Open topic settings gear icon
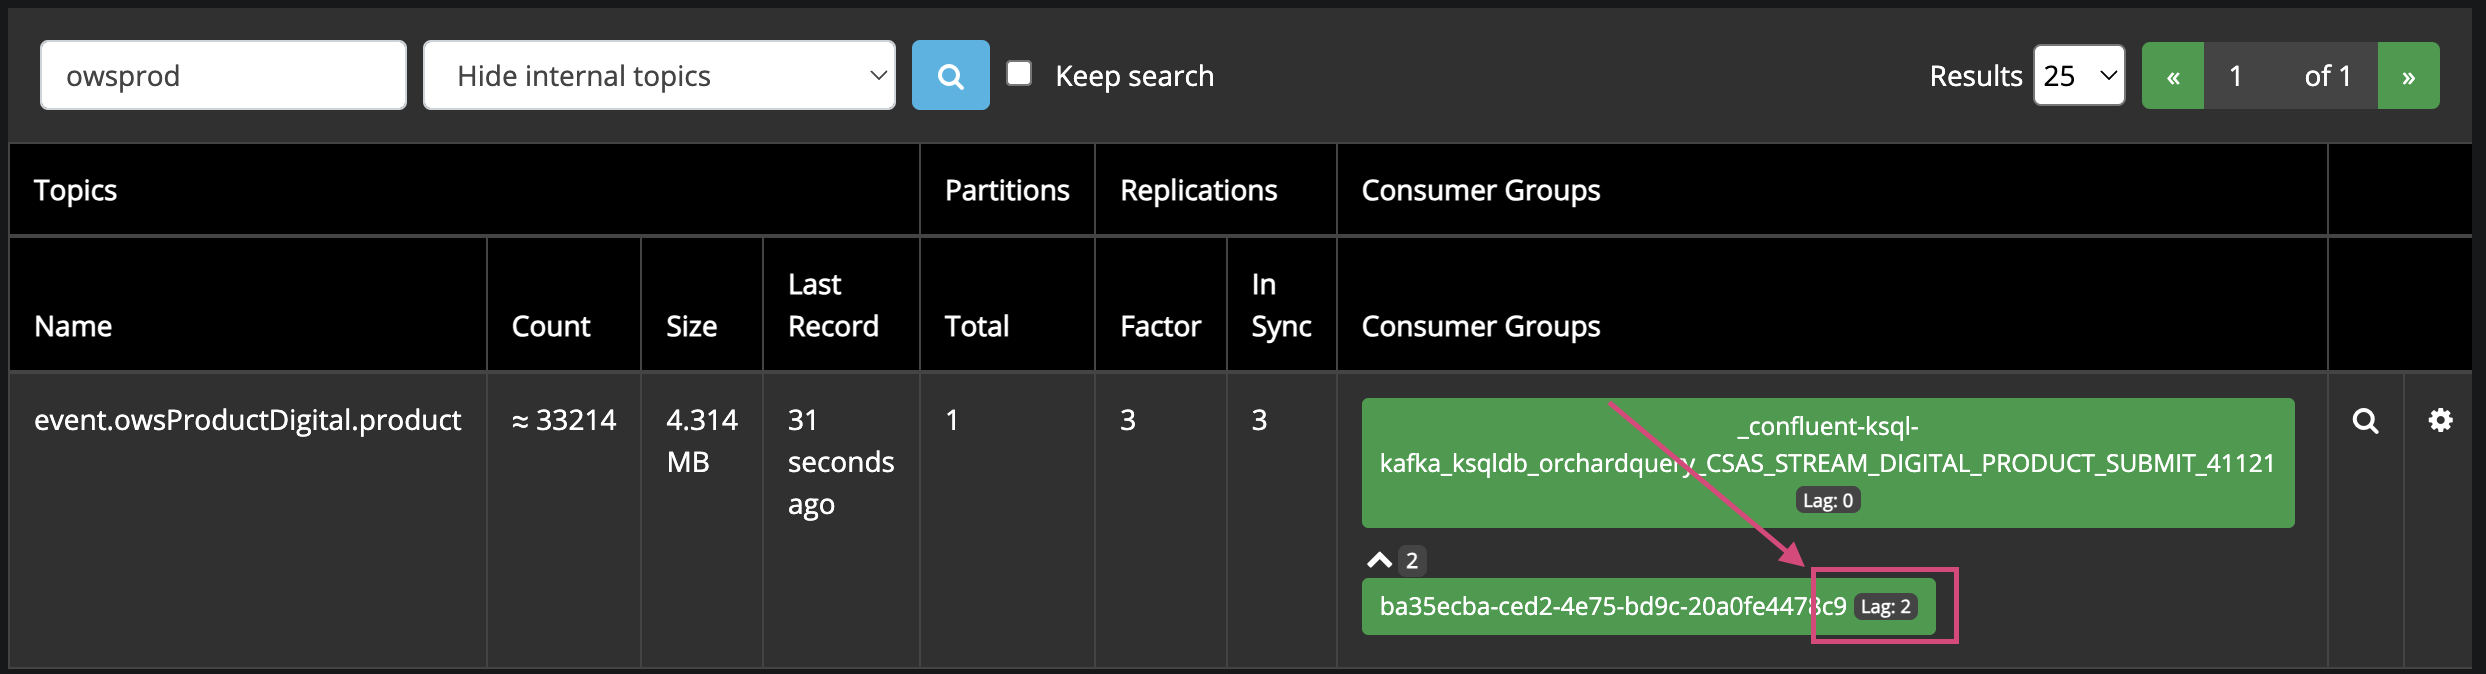The height and width of the screenshot is (674, 2486). point(2440,421)
